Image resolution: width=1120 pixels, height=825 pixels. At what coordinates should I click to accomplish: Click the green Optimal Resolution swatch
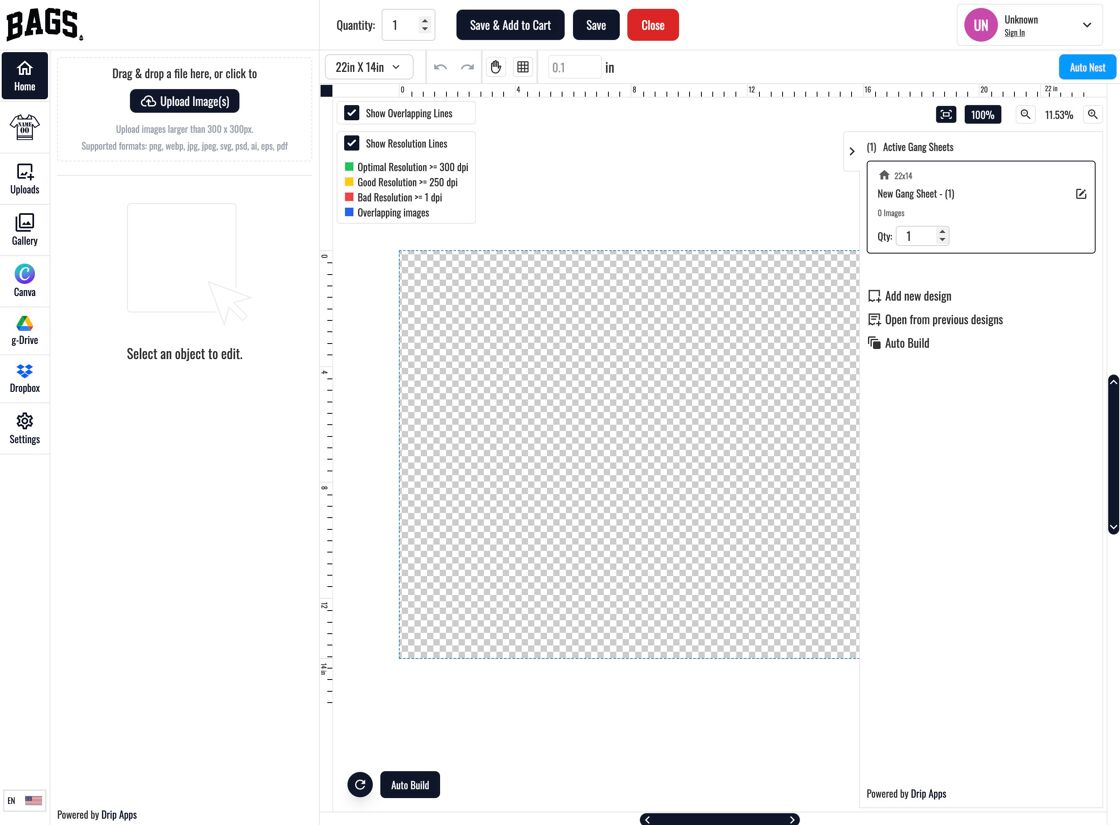pyautogui.click(x=349, y=166)
